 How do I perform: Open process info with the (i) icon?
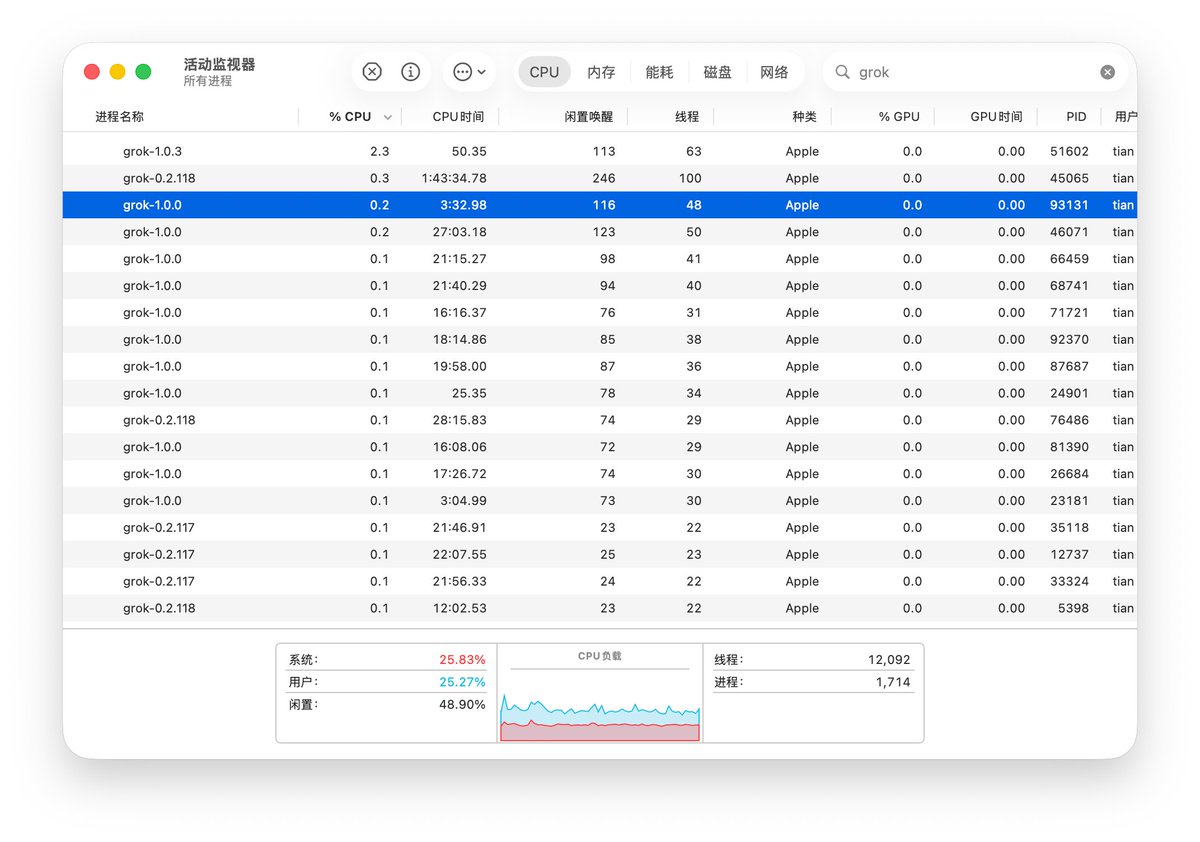(410, 72)
